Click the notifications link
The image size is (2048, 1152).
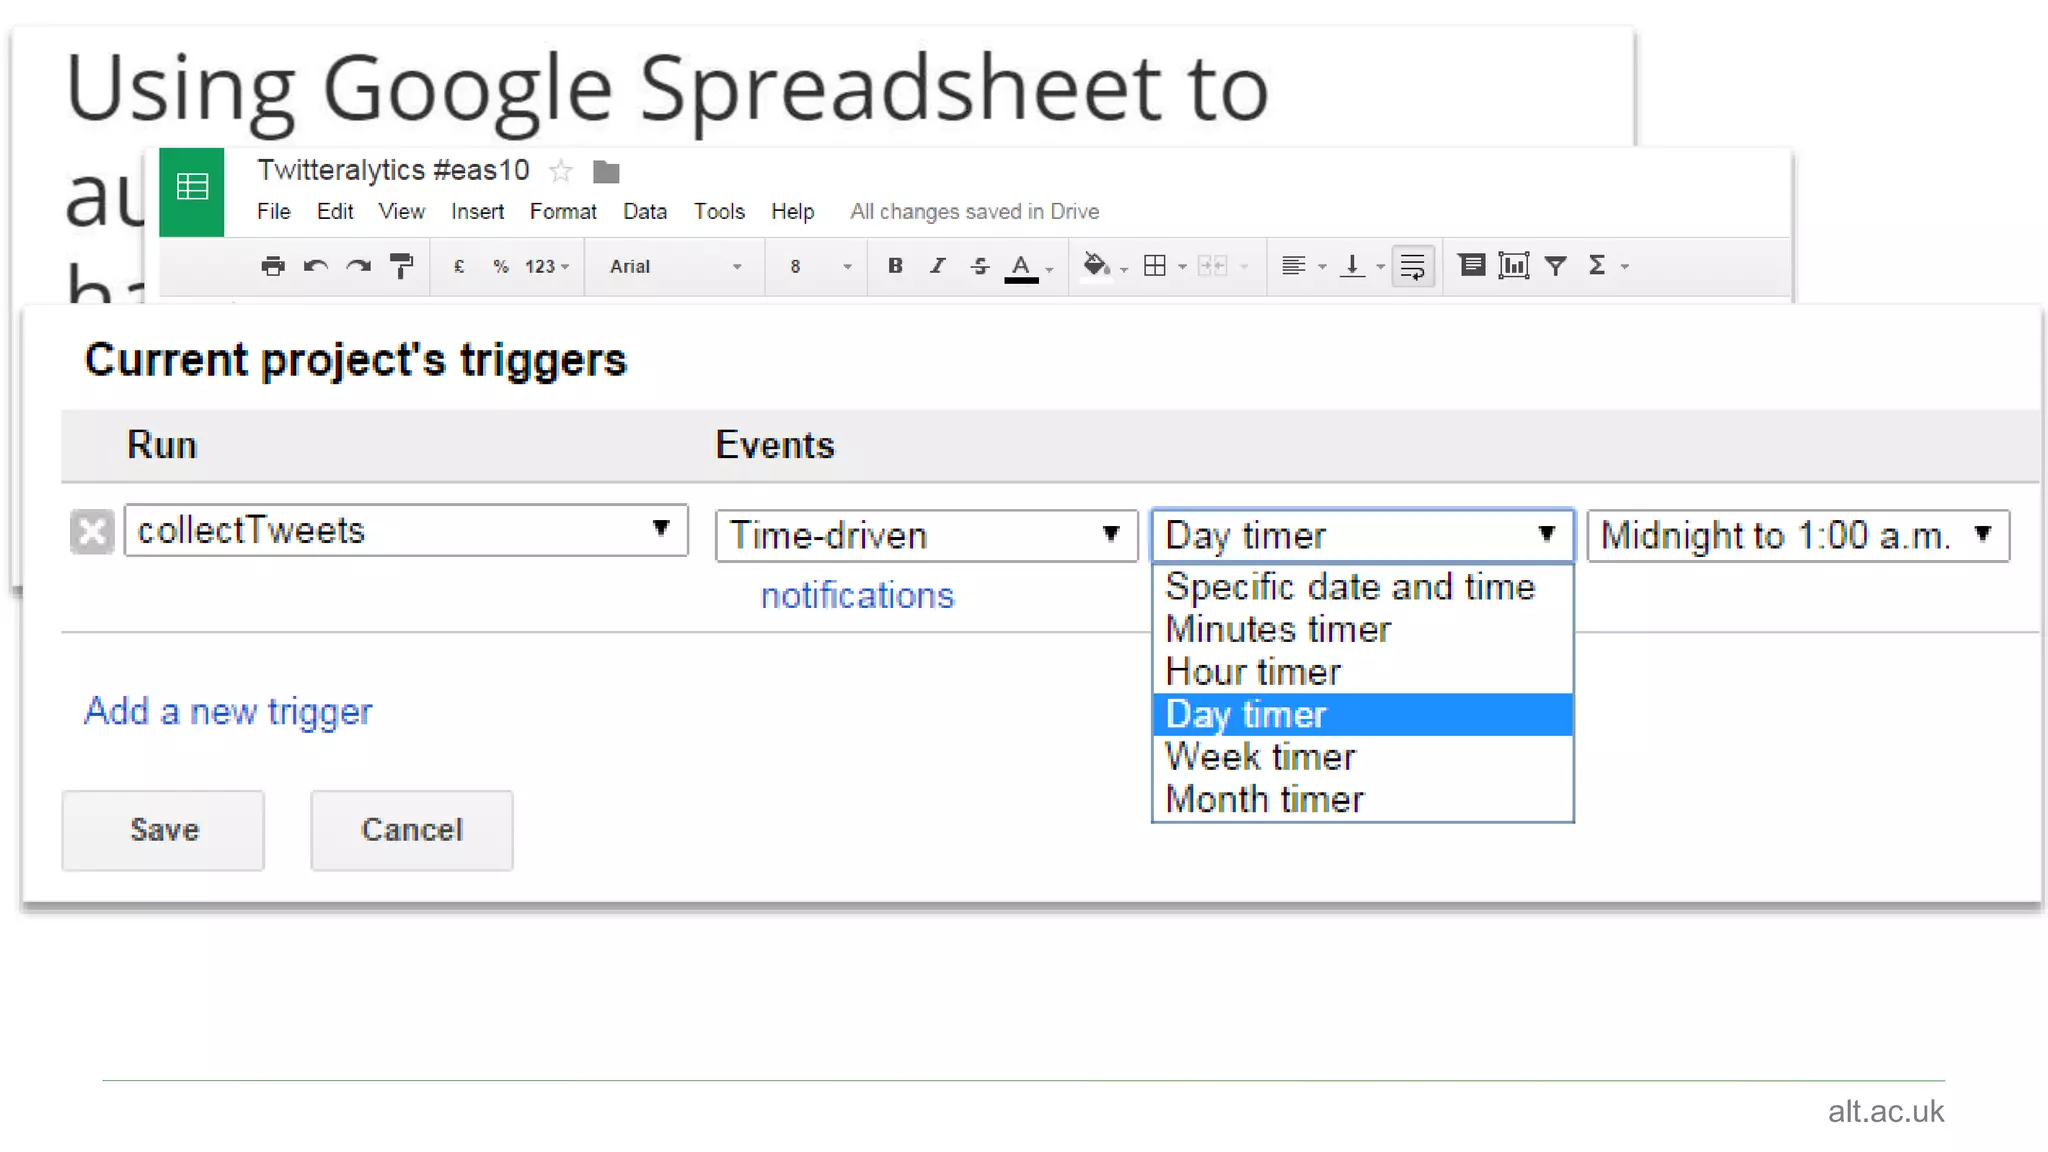(x=857, y=595)
